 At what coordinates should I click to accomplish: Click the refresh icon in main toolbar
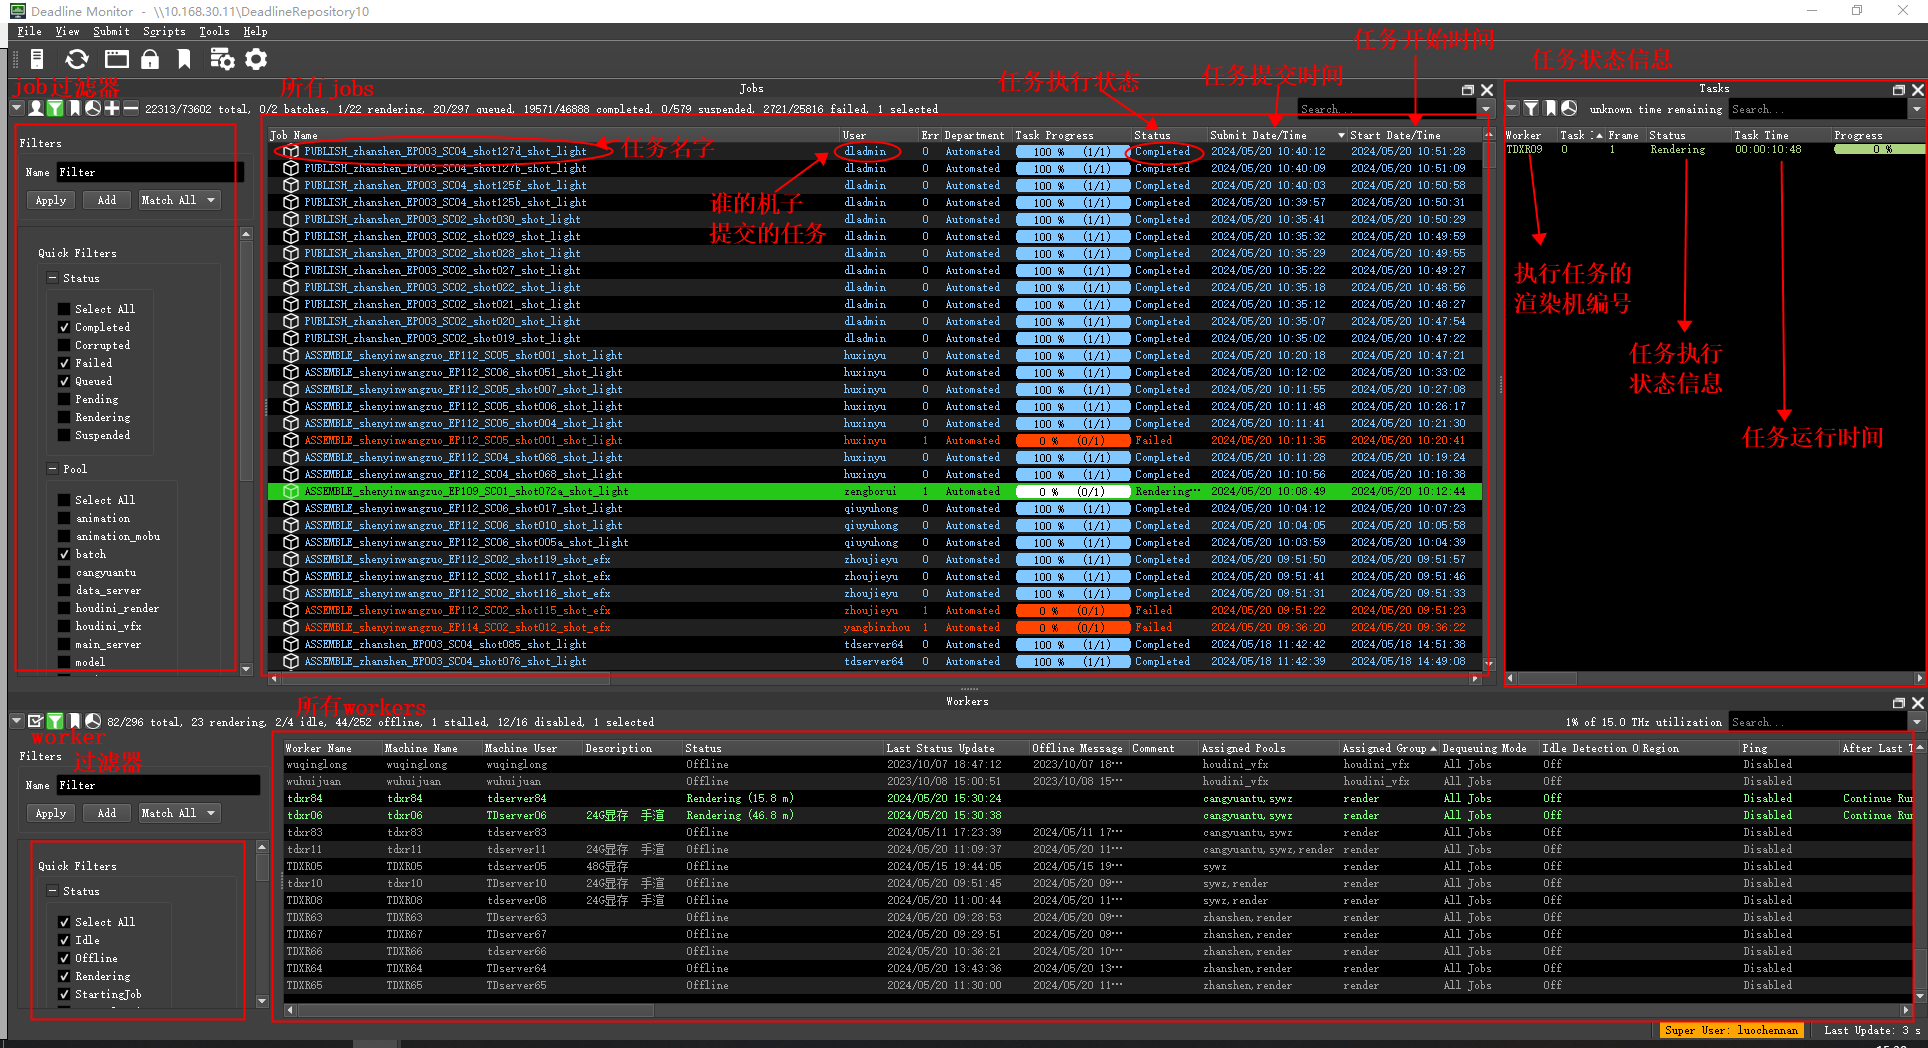click(x=77, y=60)
